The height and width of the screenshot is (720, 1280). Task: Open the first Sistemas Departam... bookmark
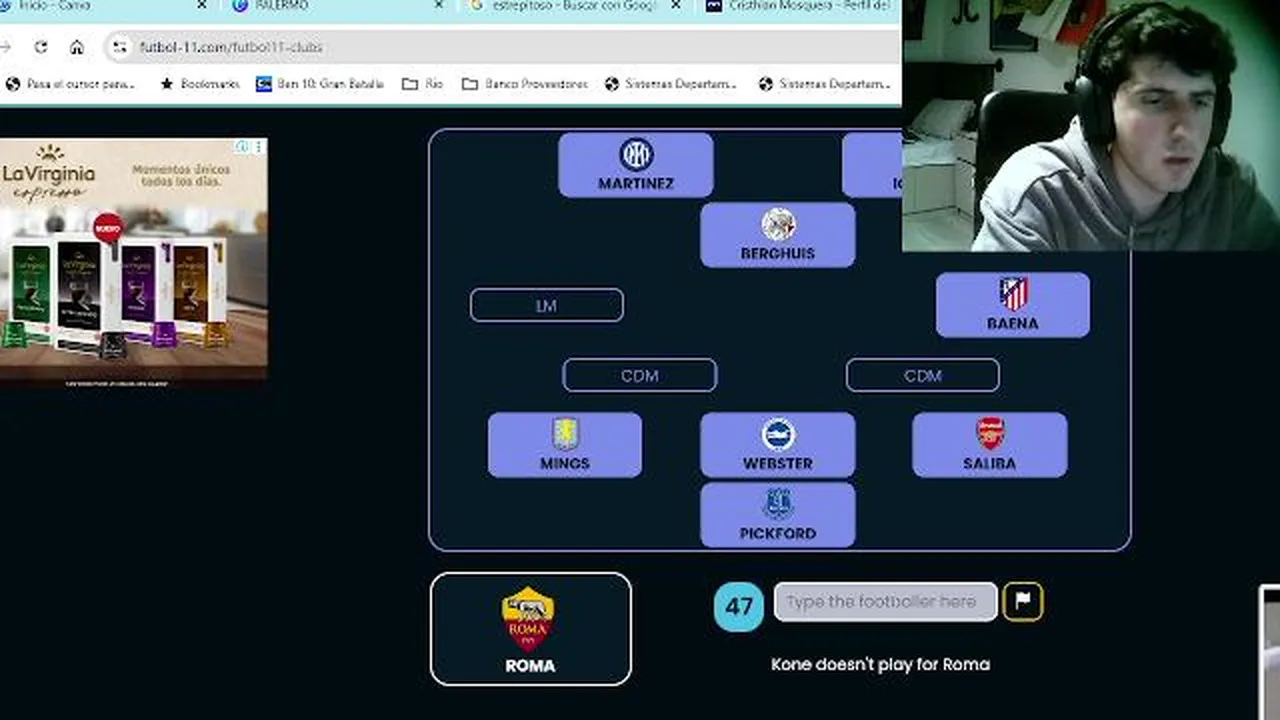[671, 84]
